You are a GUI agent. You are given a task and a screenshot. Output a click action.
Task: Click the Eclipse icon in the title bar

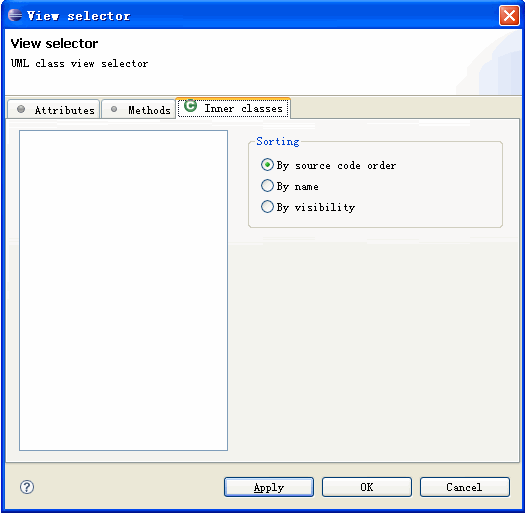pos(15,15)
